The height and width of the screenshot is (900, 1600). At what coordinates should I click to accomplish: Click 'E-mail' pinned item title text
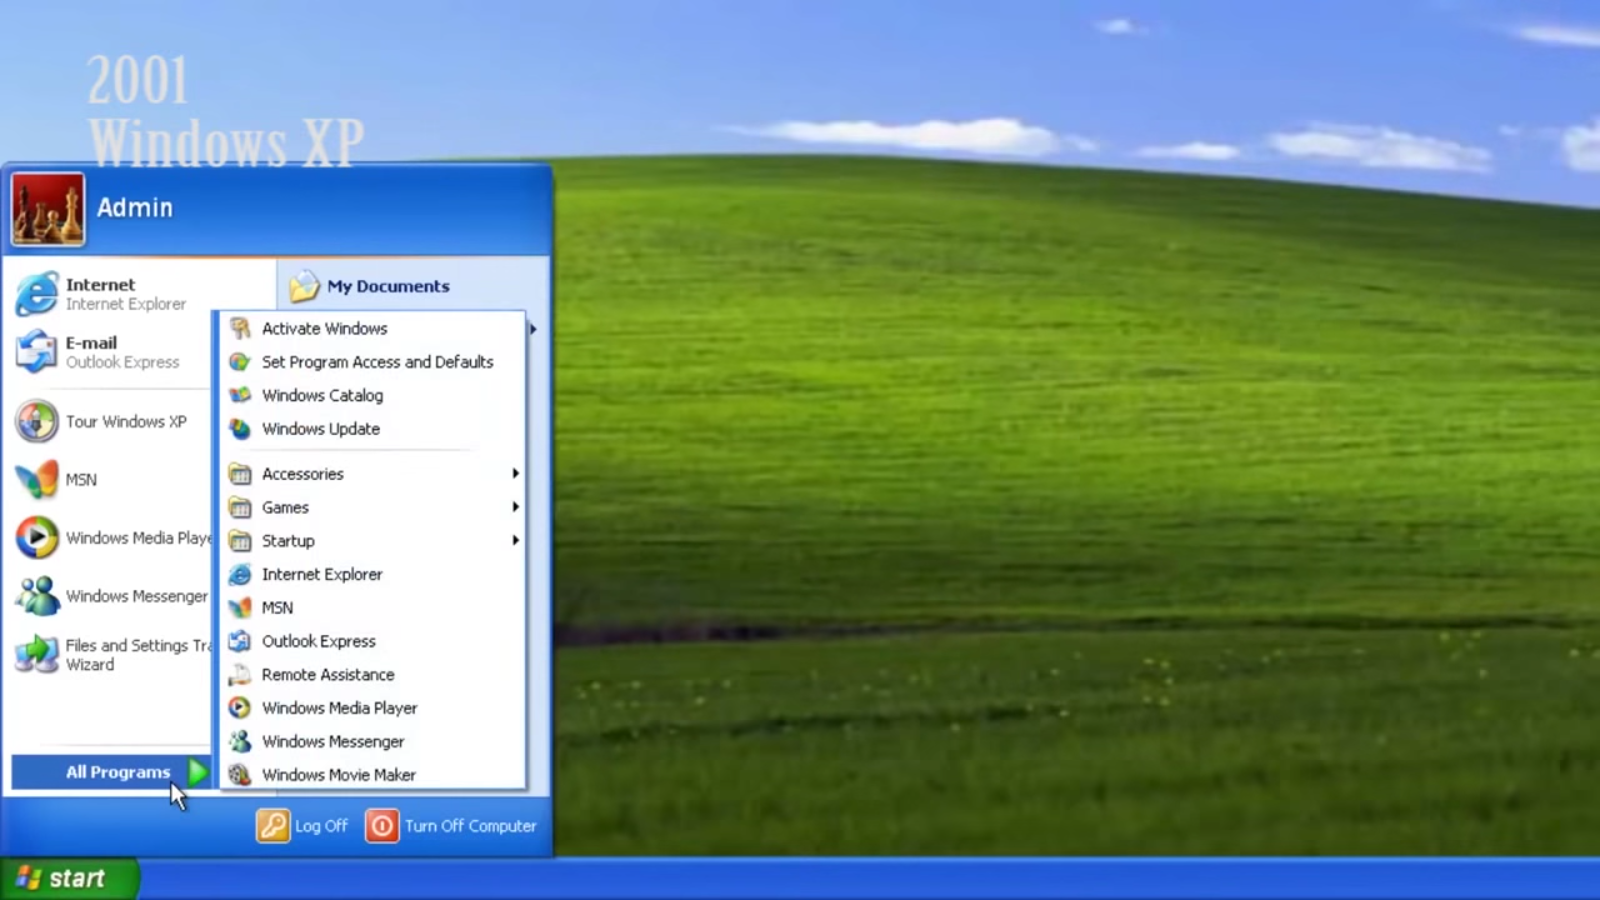[x=91, y=343]
